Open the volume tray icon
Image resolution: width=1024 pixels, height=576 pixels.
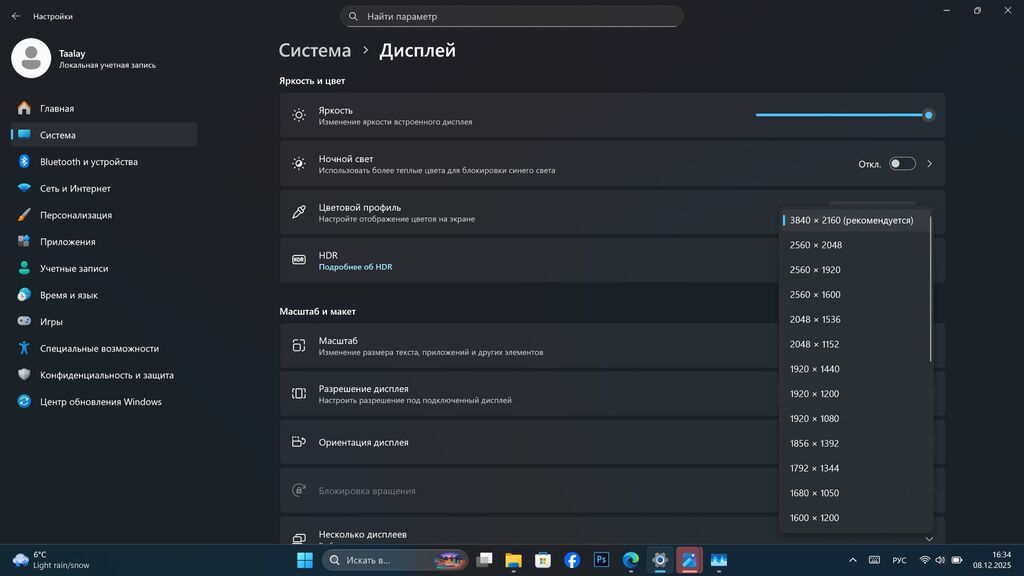[940, 560]
